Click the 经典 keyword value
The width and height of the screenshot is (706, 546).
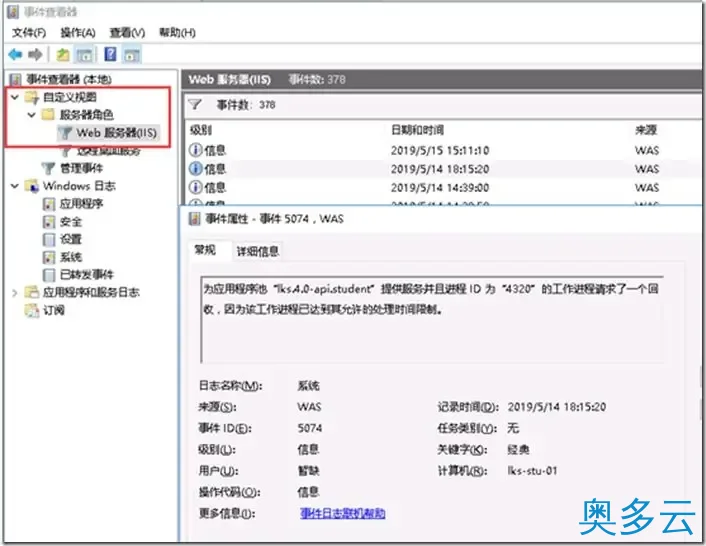point(518,449)
